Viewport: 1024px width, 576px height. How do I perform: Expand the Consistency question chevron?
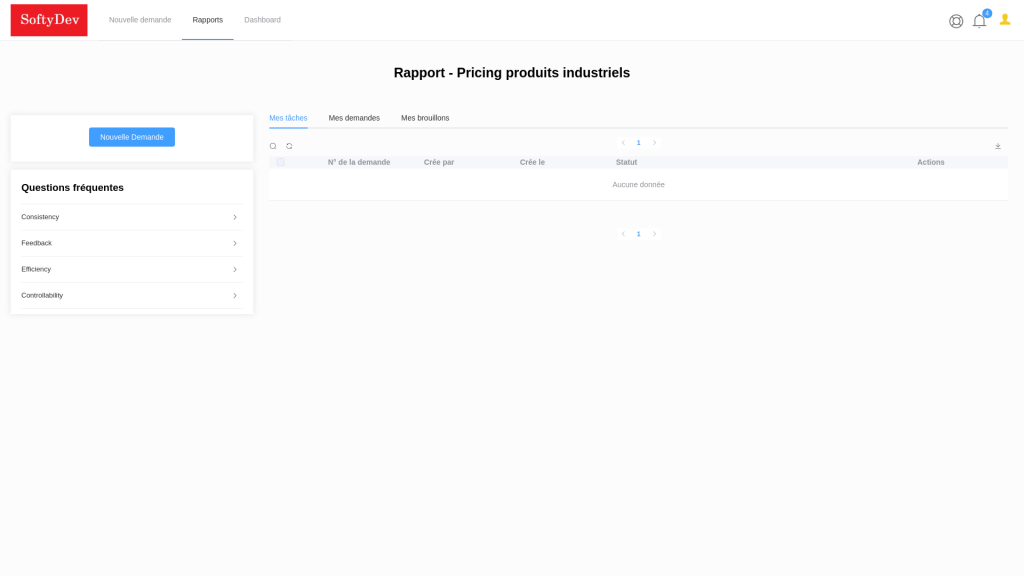[x=235, y=217]
